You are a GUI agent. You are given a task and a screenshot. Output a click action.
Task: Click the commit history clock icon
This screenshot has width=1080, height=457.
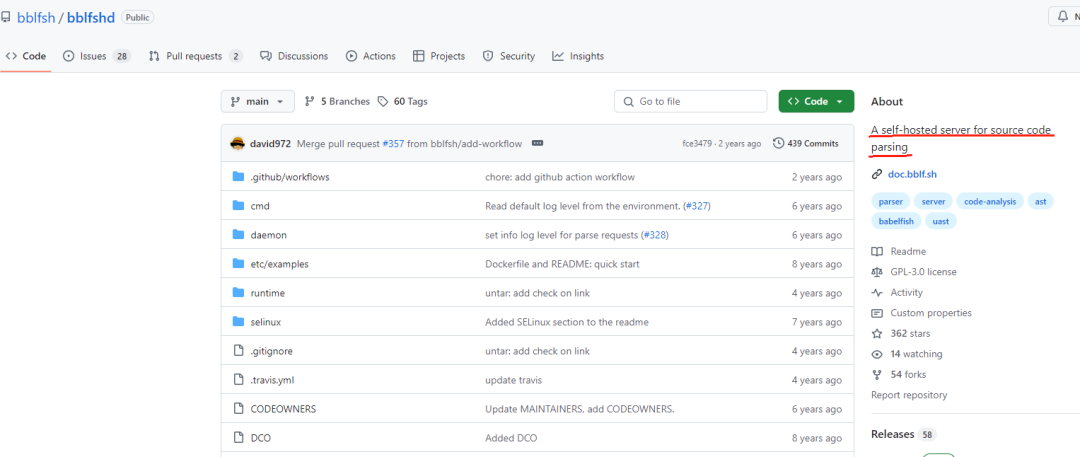779,144
